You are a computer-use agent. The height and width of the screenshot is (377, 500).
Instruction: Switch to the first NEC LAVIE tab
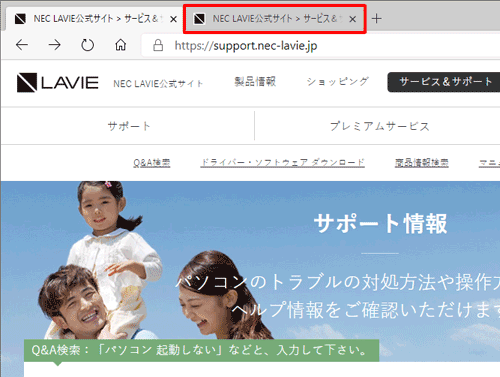93,19
